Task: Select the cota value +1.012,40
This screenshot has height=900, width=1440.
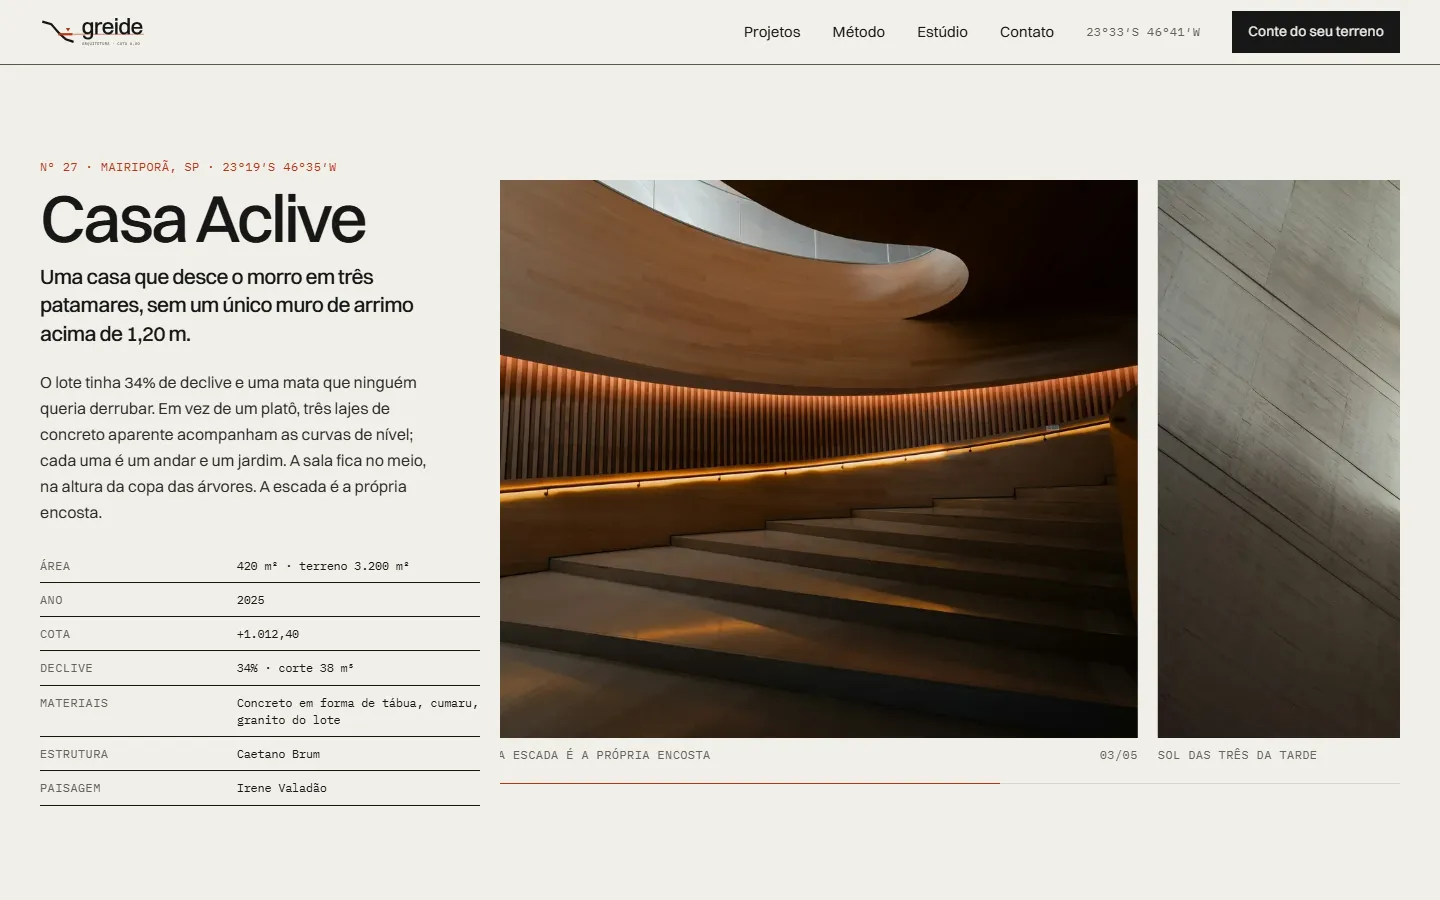Action: [x=268, y=634]
